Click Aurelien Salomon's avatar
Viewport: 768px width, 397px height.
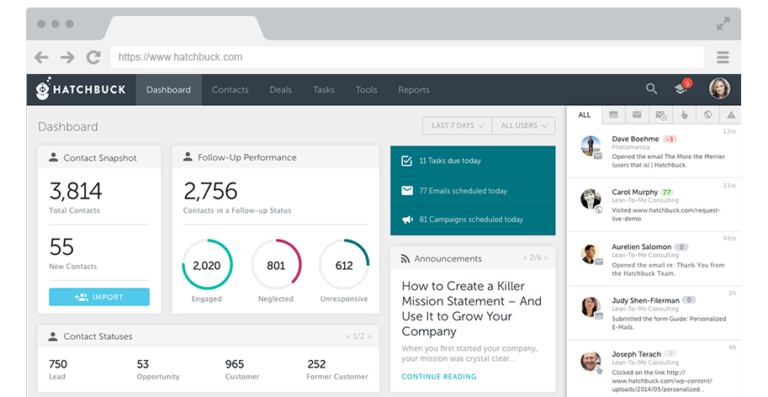point(591,254)
